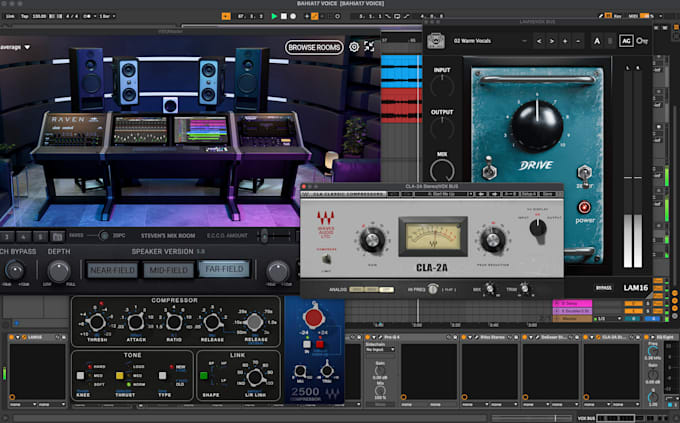Select the A compare slot
The height and width of the screenshot is (423, 680).
tap(597, 41)
